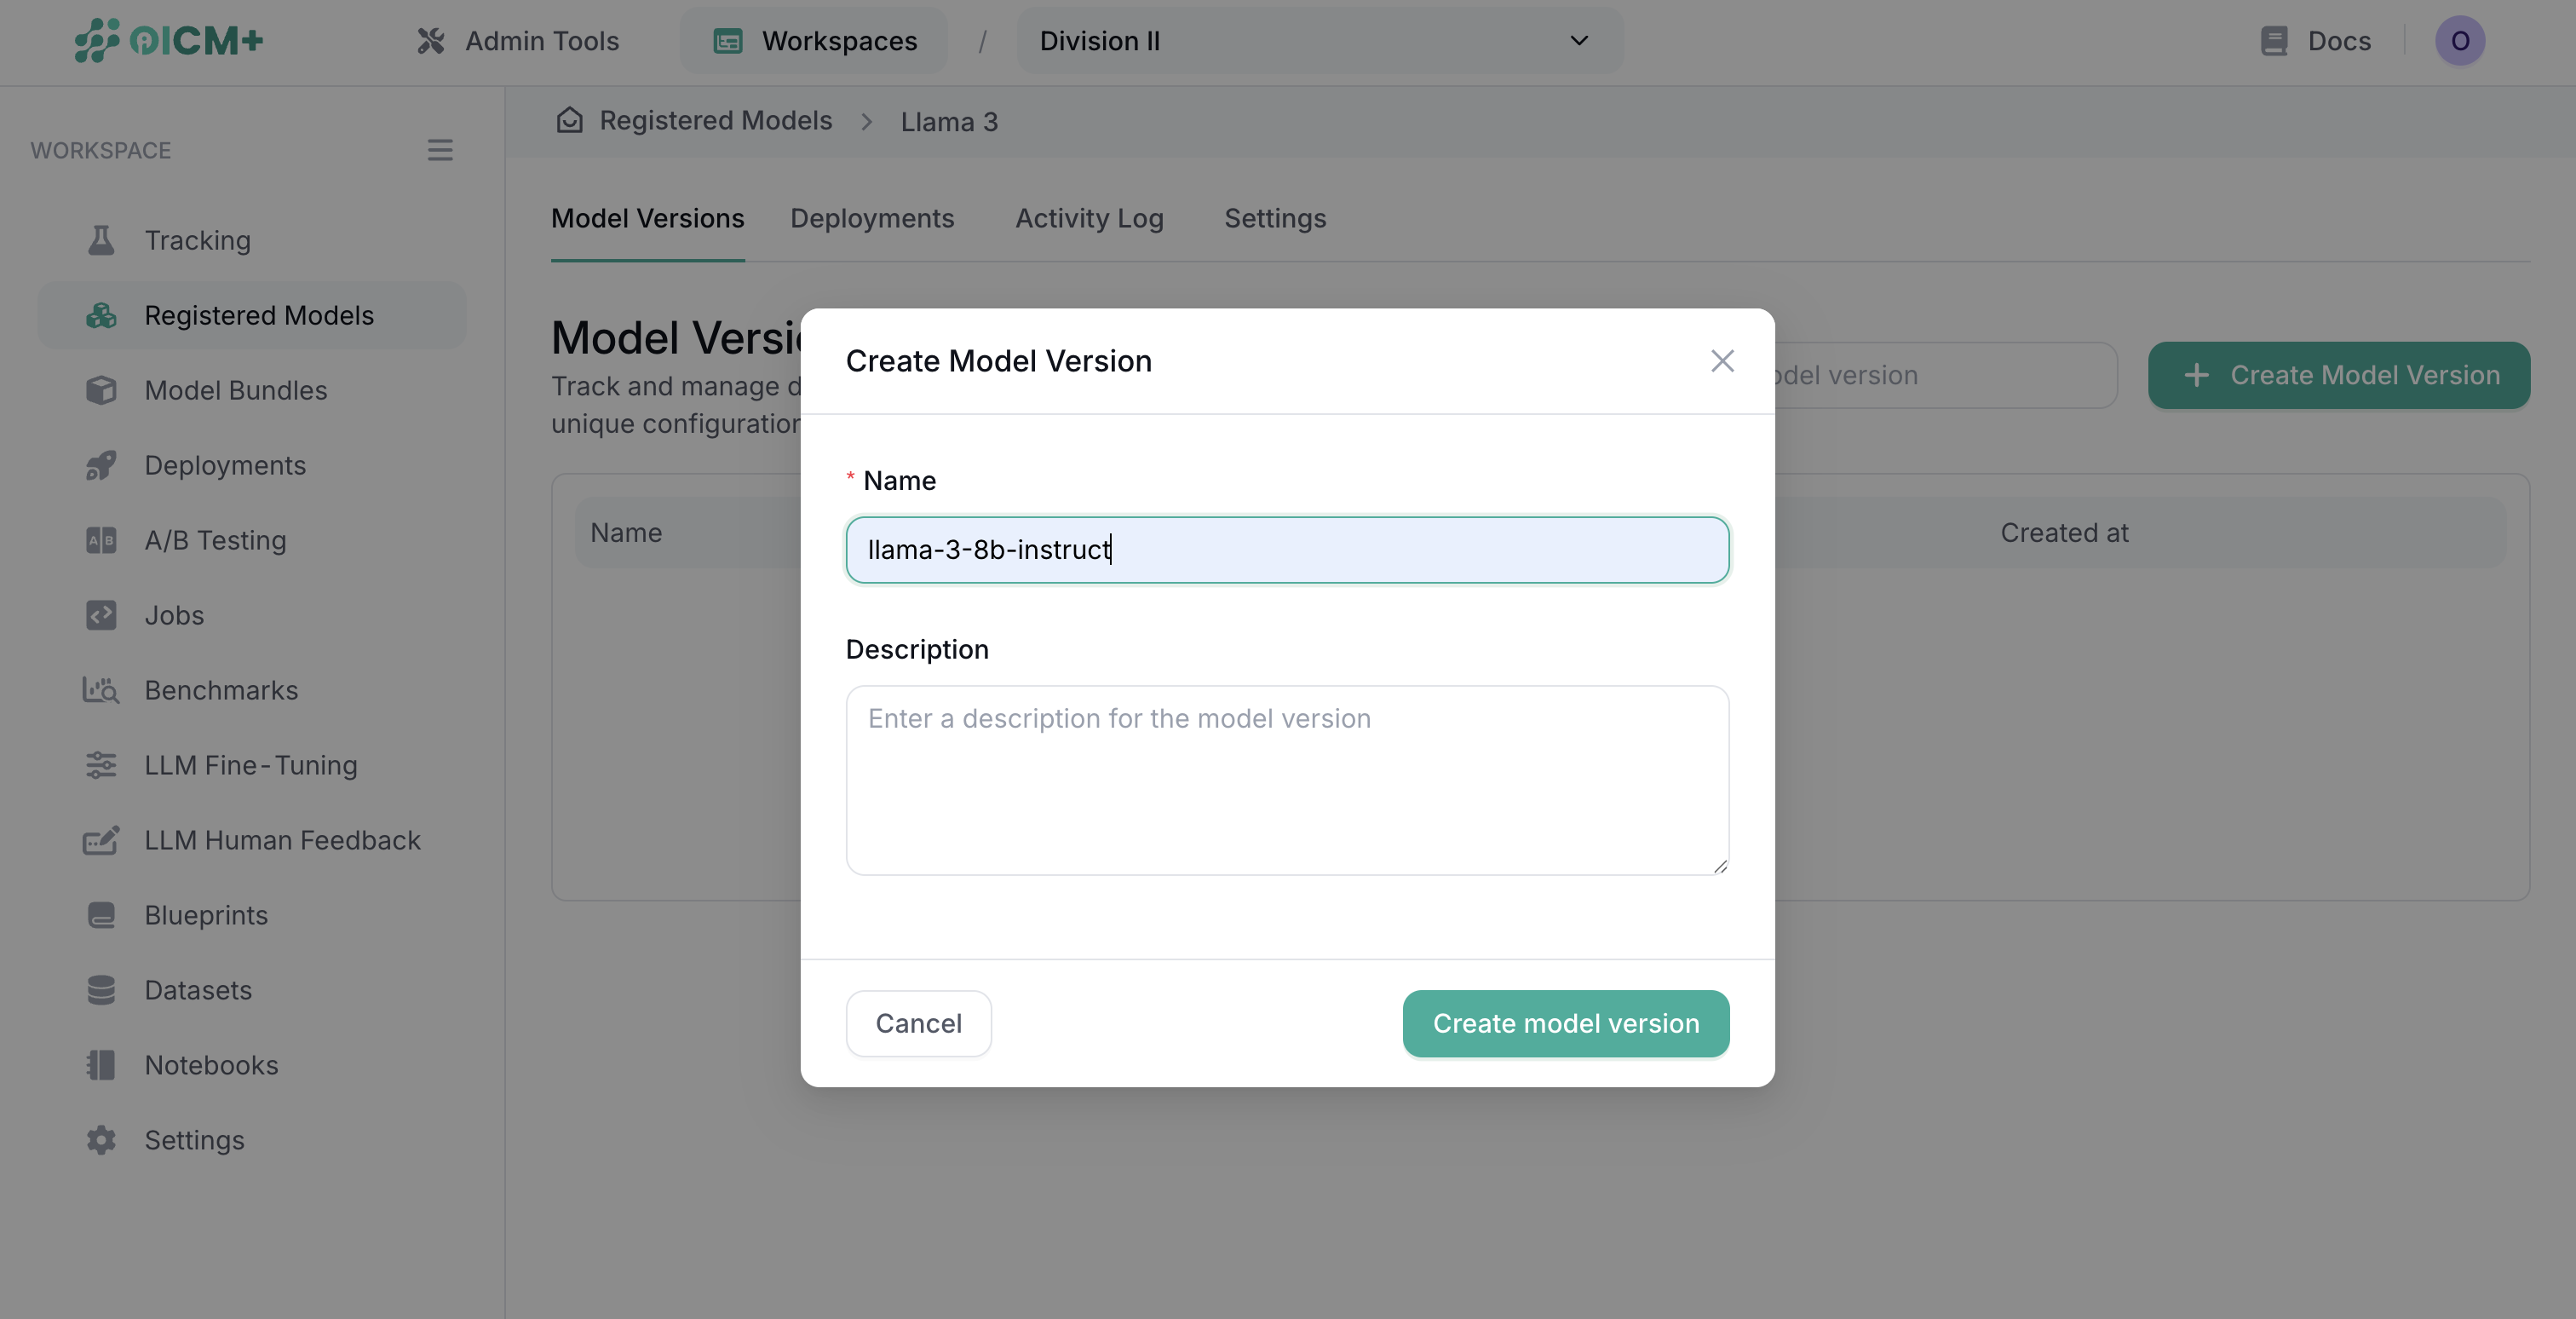Collapse the Workspace sidebar menu
The width and height of the screenshot is (2576, 1319).
pos(440,150)
